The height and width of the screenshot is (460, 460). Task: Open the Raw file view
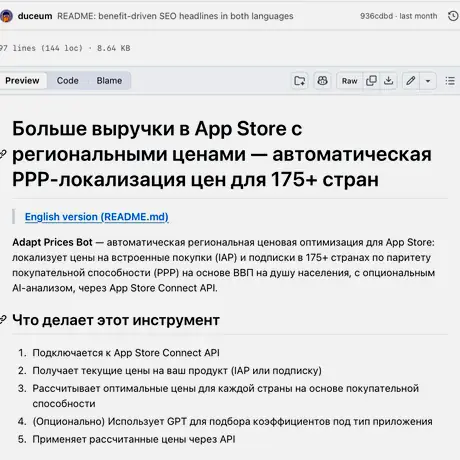click(349, 81)
